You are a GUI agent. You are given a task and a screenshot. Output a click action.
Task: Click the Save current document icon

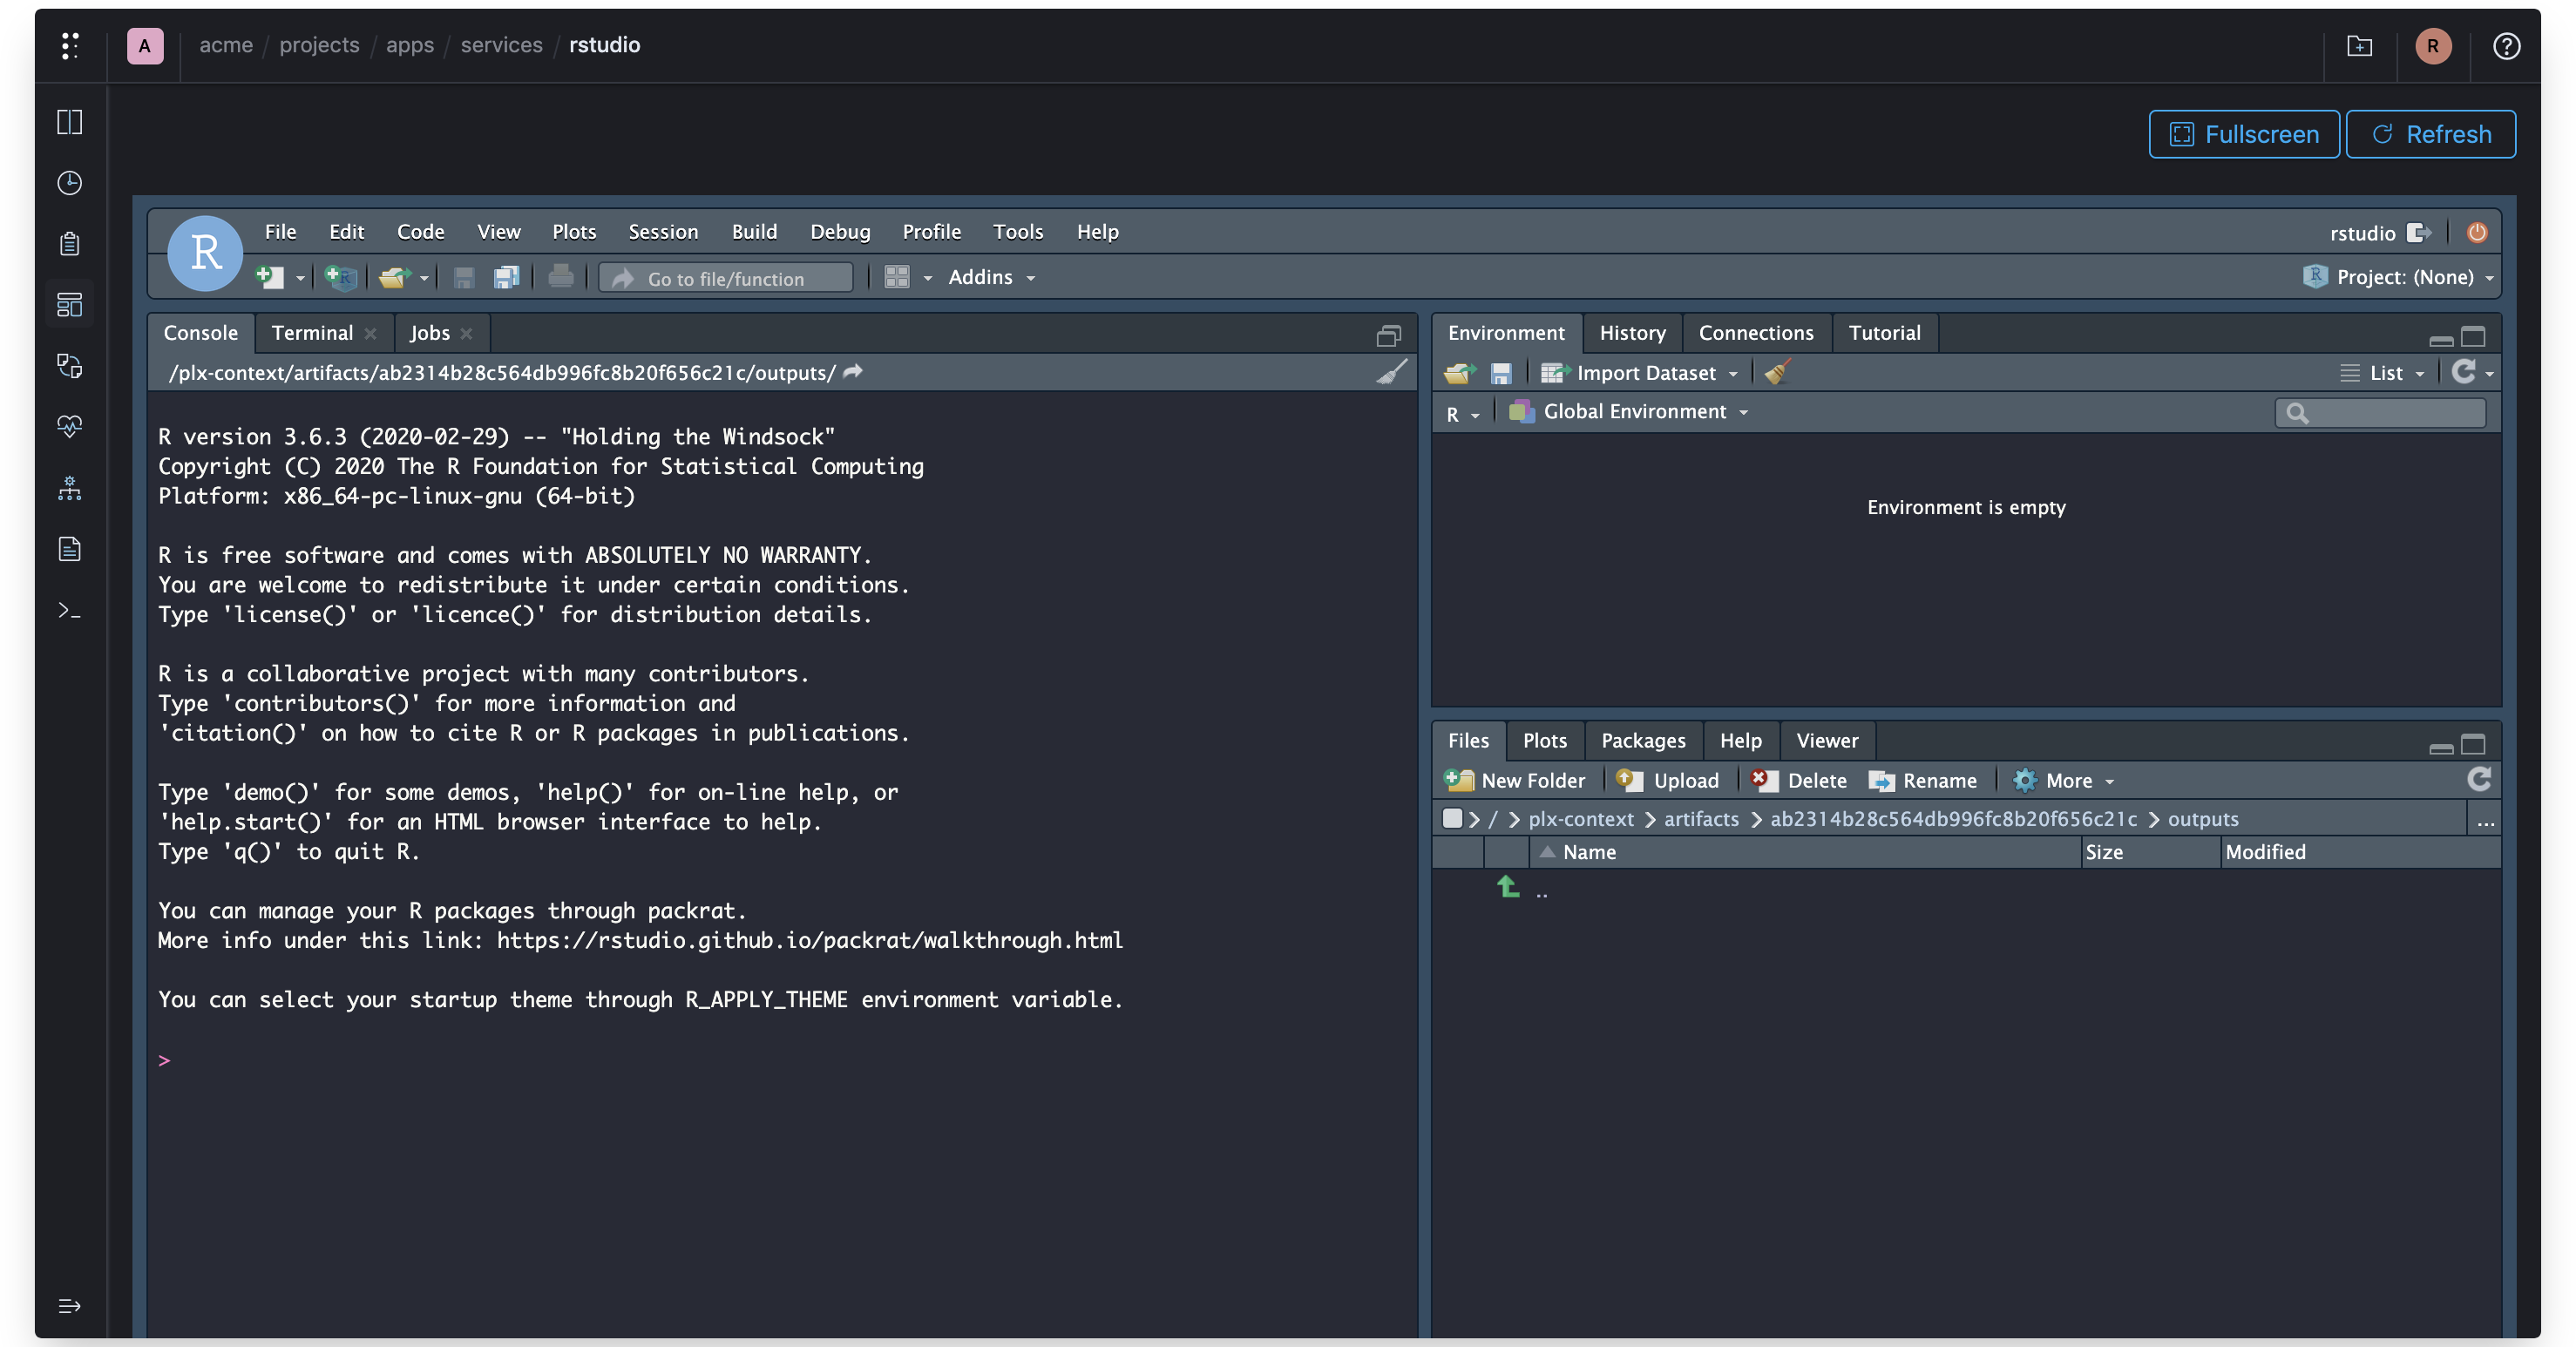click(x=463, y=277)
